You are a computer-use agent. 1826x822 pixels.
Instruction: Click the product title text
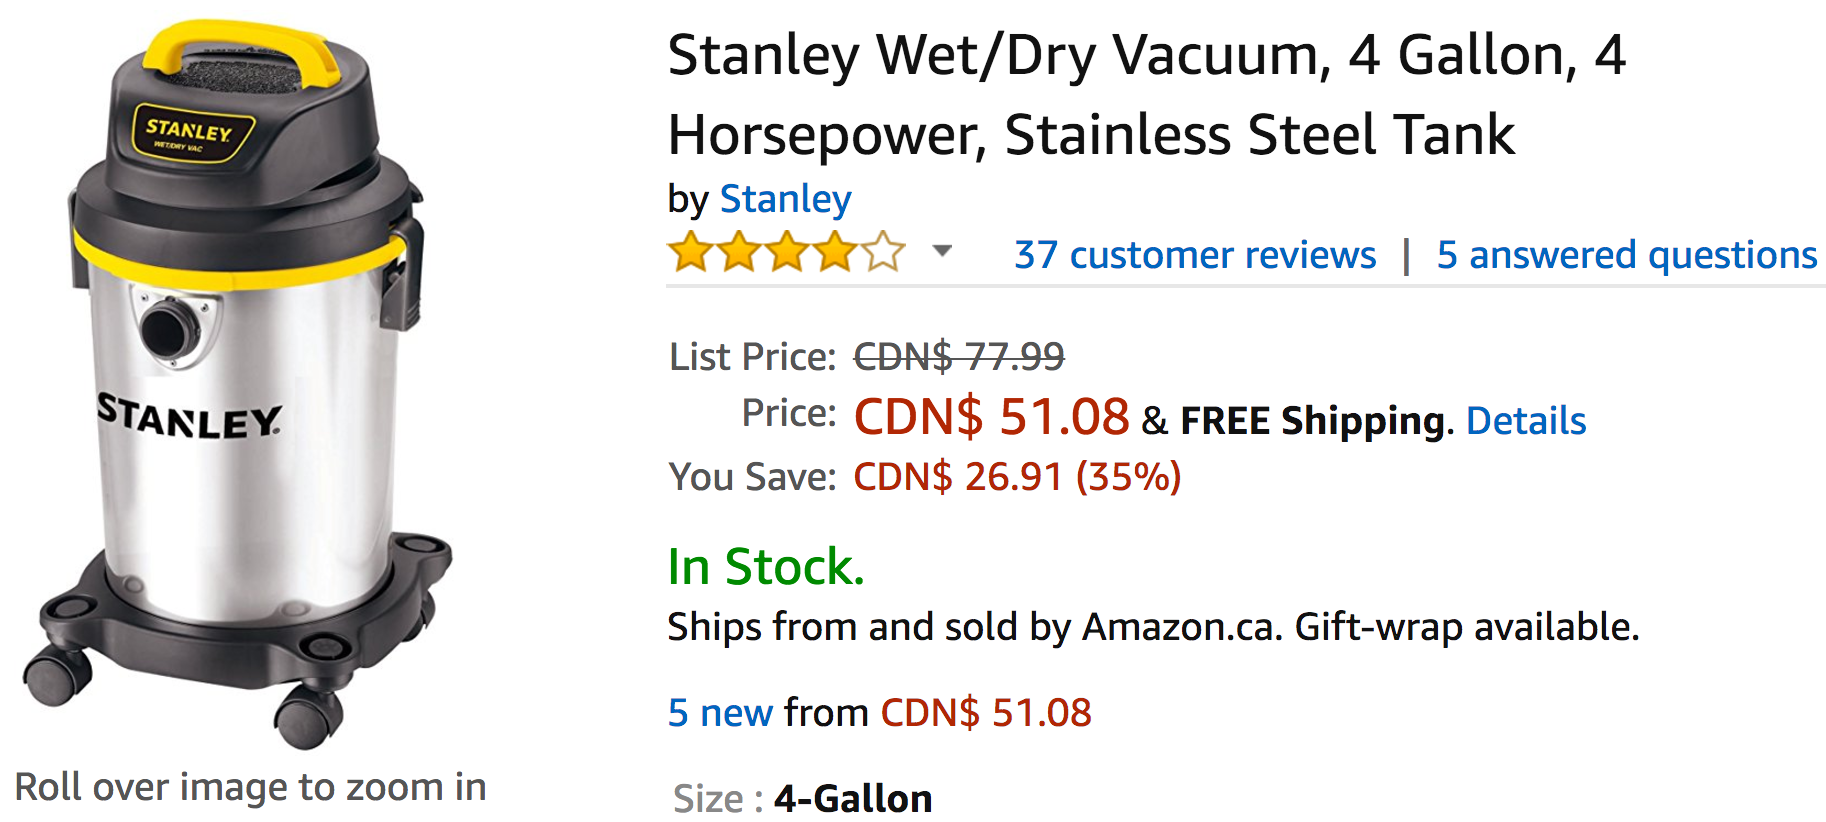tap(1147, 95)
